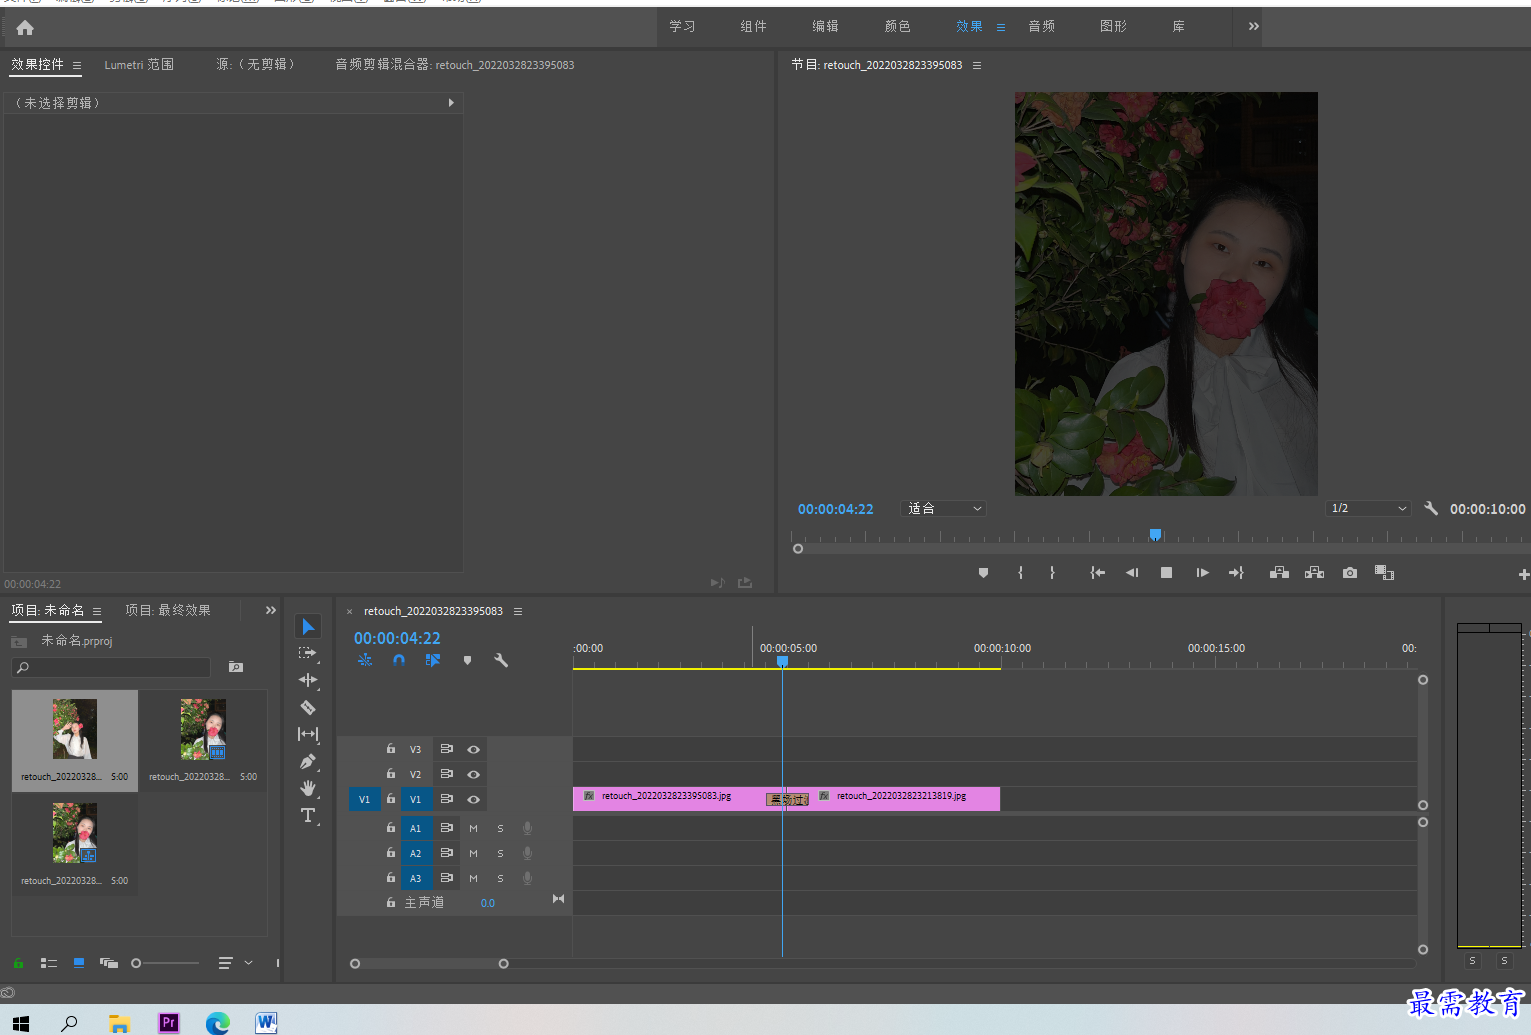Go to Out point in Program monitor

coord(1236,573)
